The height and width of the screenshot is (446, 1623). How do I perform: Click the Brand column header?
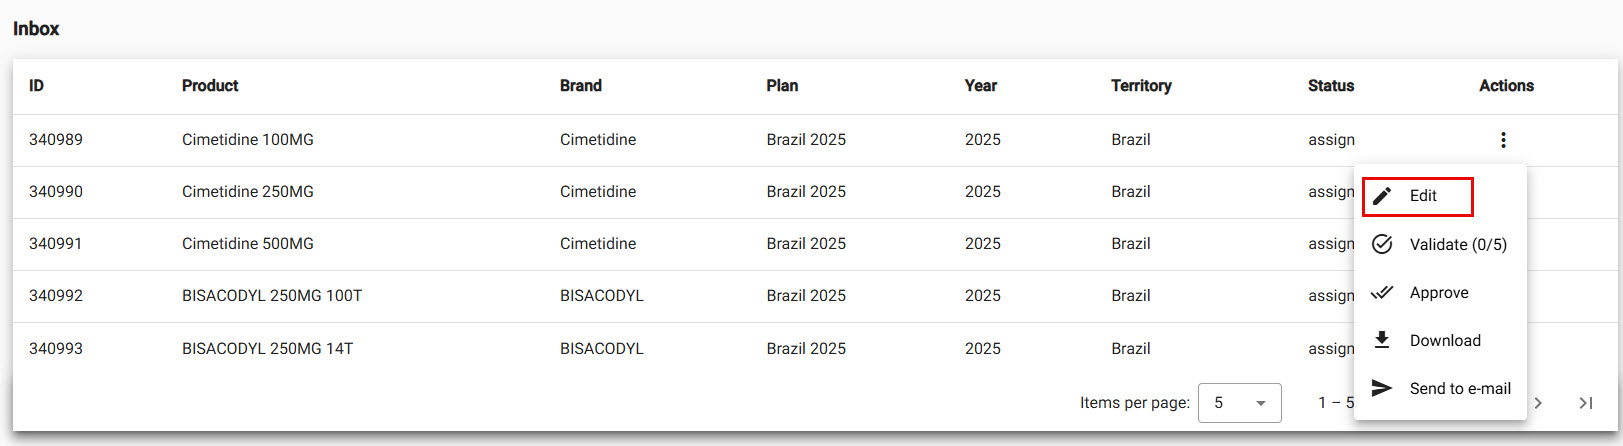coord(581,86)
